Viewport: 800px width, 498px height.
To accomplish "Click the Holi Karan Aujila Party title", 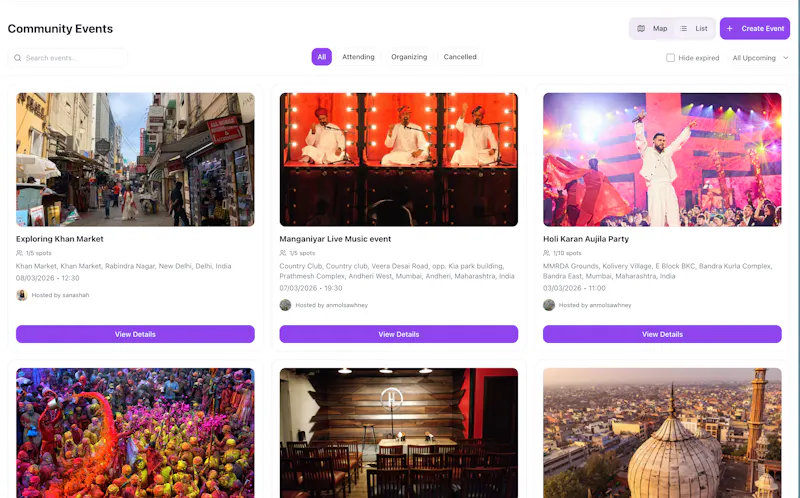I will 586,239.
